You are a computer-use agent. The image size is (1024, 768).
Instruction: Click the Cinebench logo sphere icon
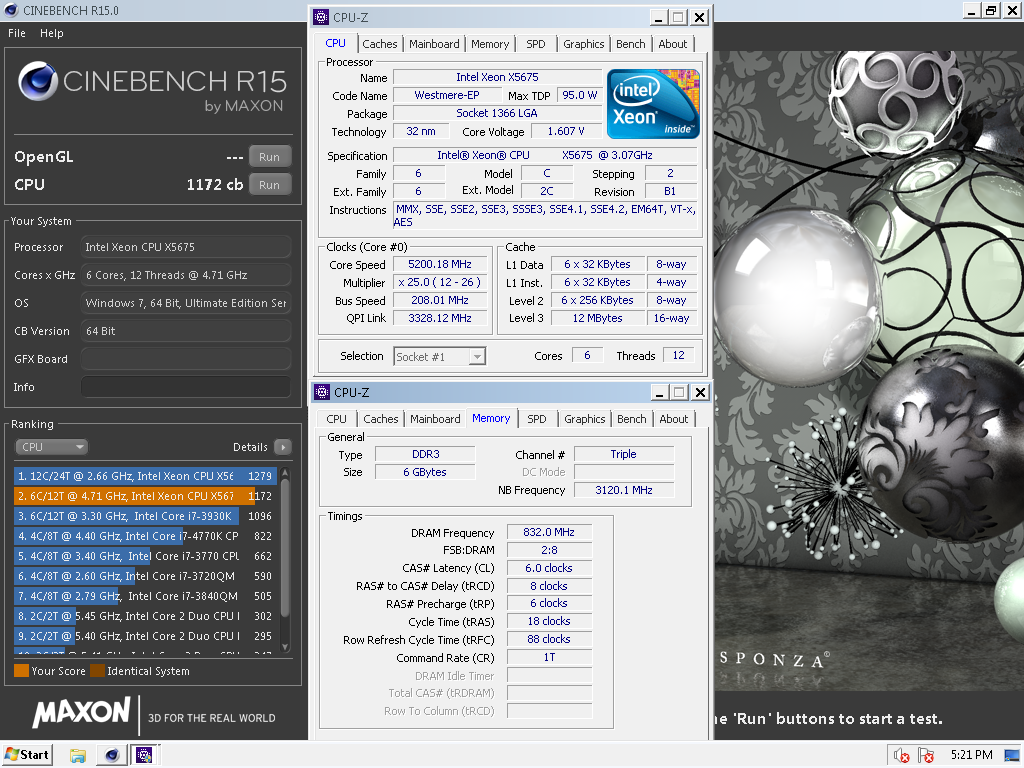point(38,81)
